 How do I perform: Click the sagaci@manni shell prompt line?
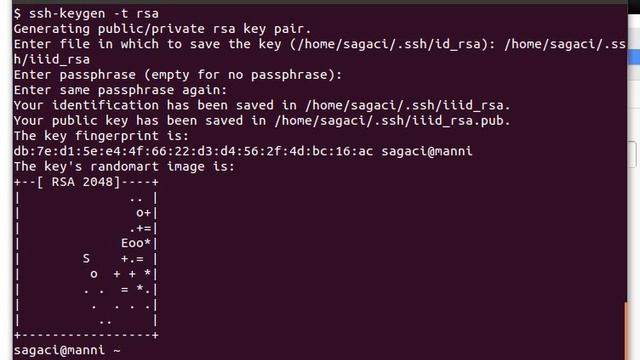tap(67, 351)
